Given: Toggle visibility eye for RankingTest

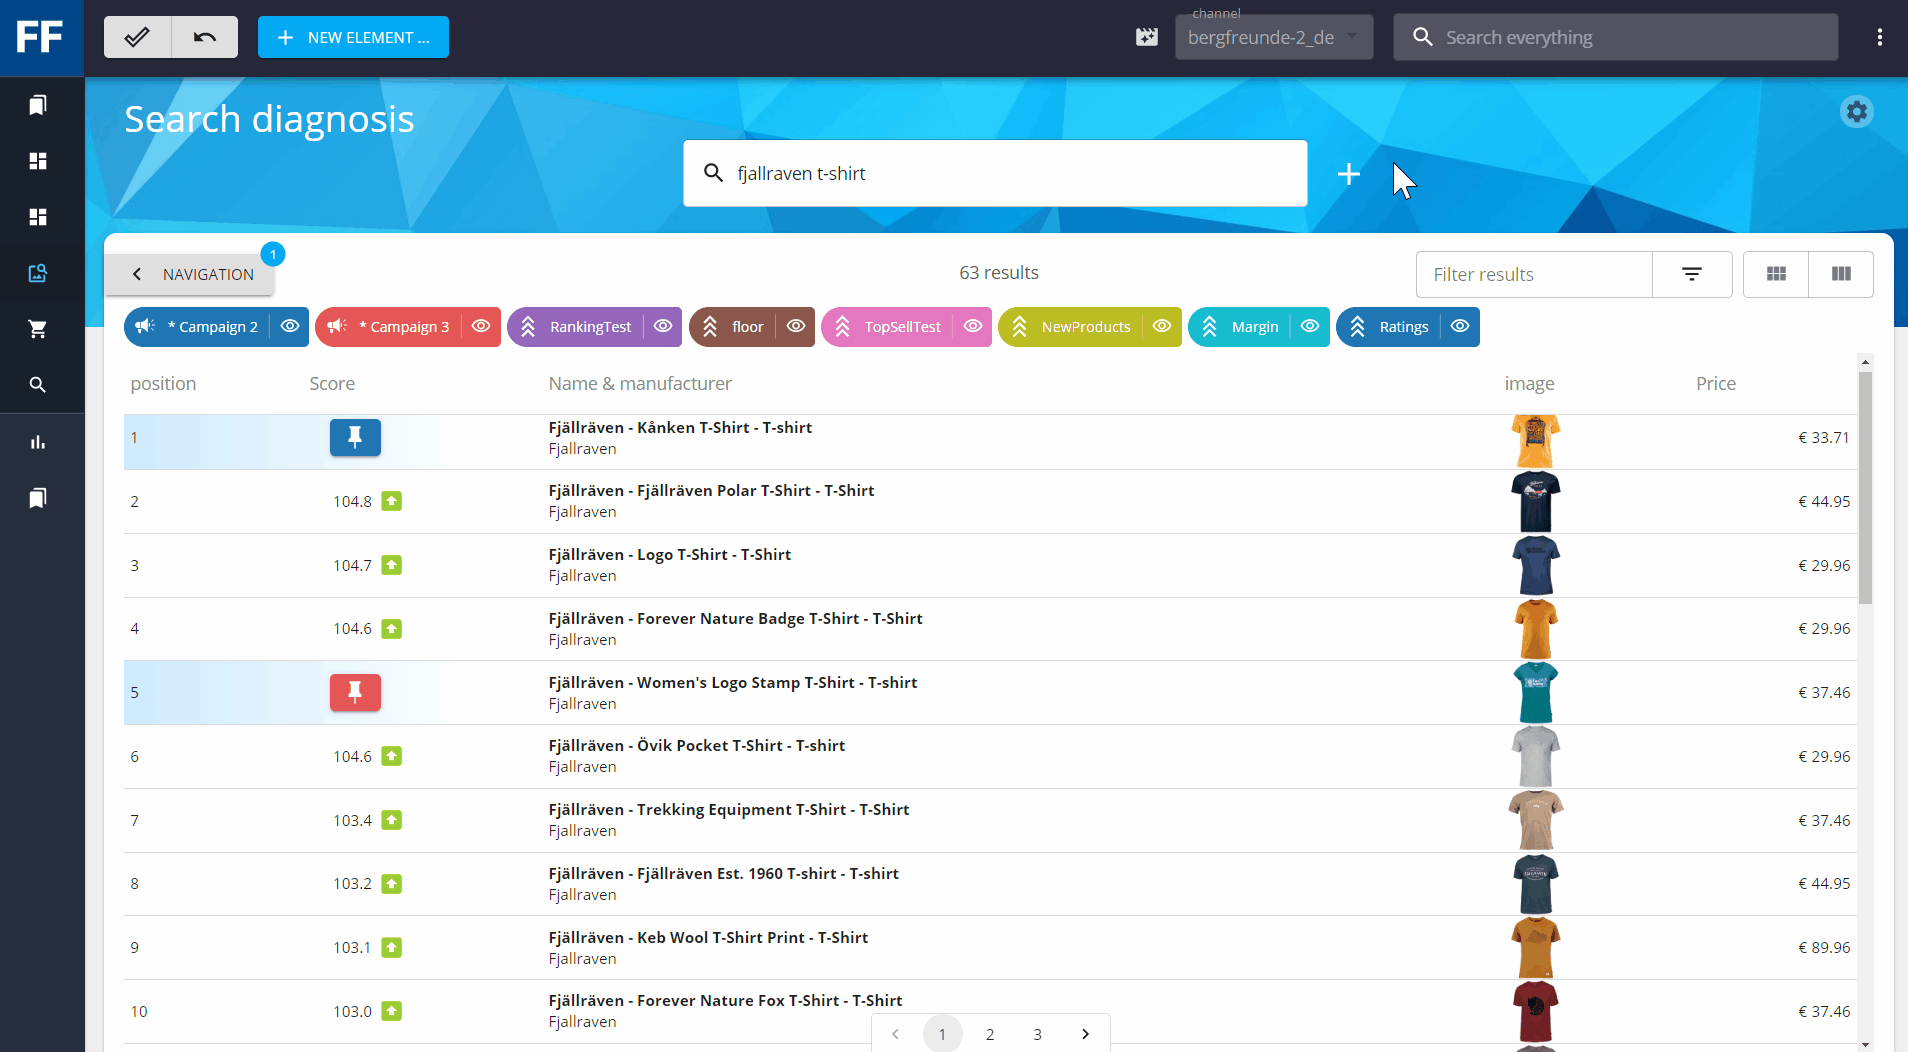Looking at the screenshot, I should click(x=663, y=327).
